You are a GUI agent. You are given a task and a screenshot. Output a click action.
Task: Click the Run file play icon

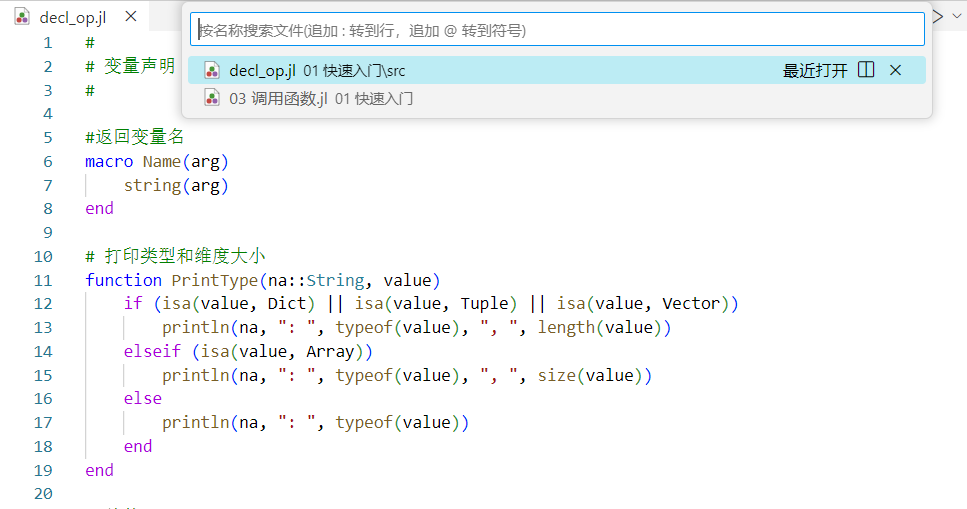939,16
